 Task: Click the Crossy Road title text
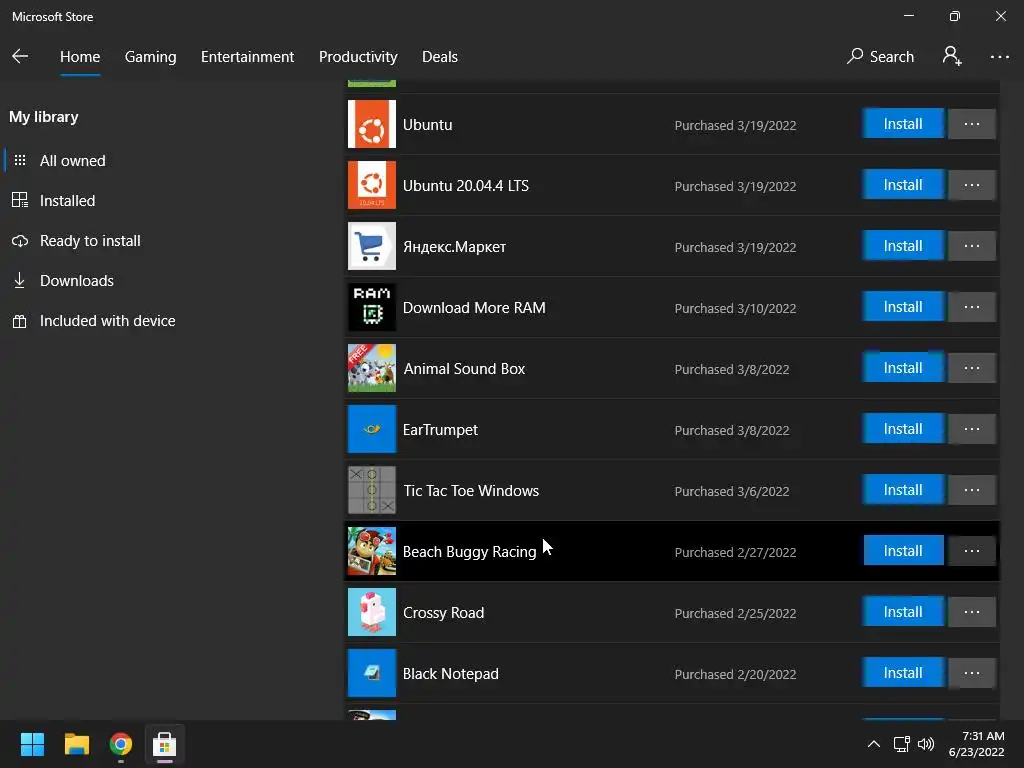point(443,613)
